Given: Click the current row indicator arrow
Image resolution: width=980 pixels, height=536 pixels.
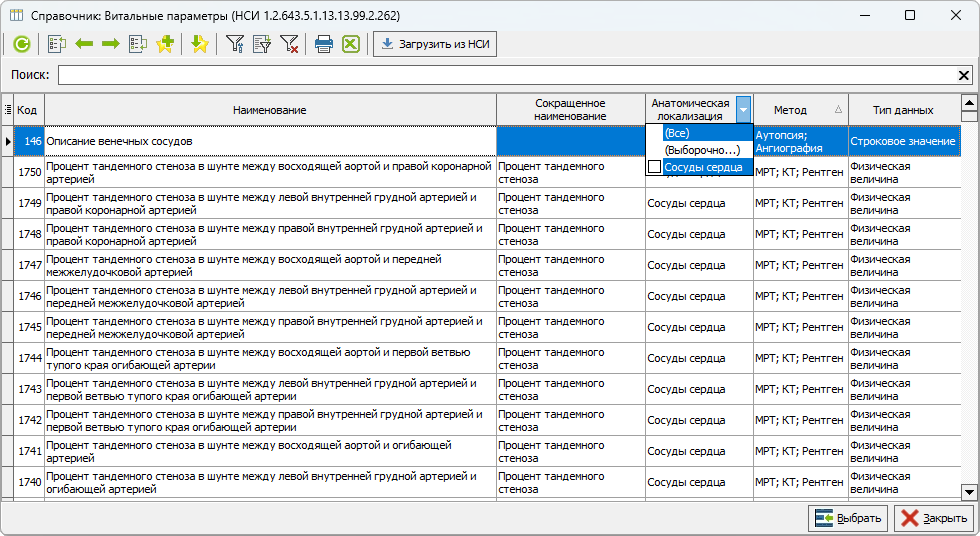Looking at the screenshot, I should 8,141.
